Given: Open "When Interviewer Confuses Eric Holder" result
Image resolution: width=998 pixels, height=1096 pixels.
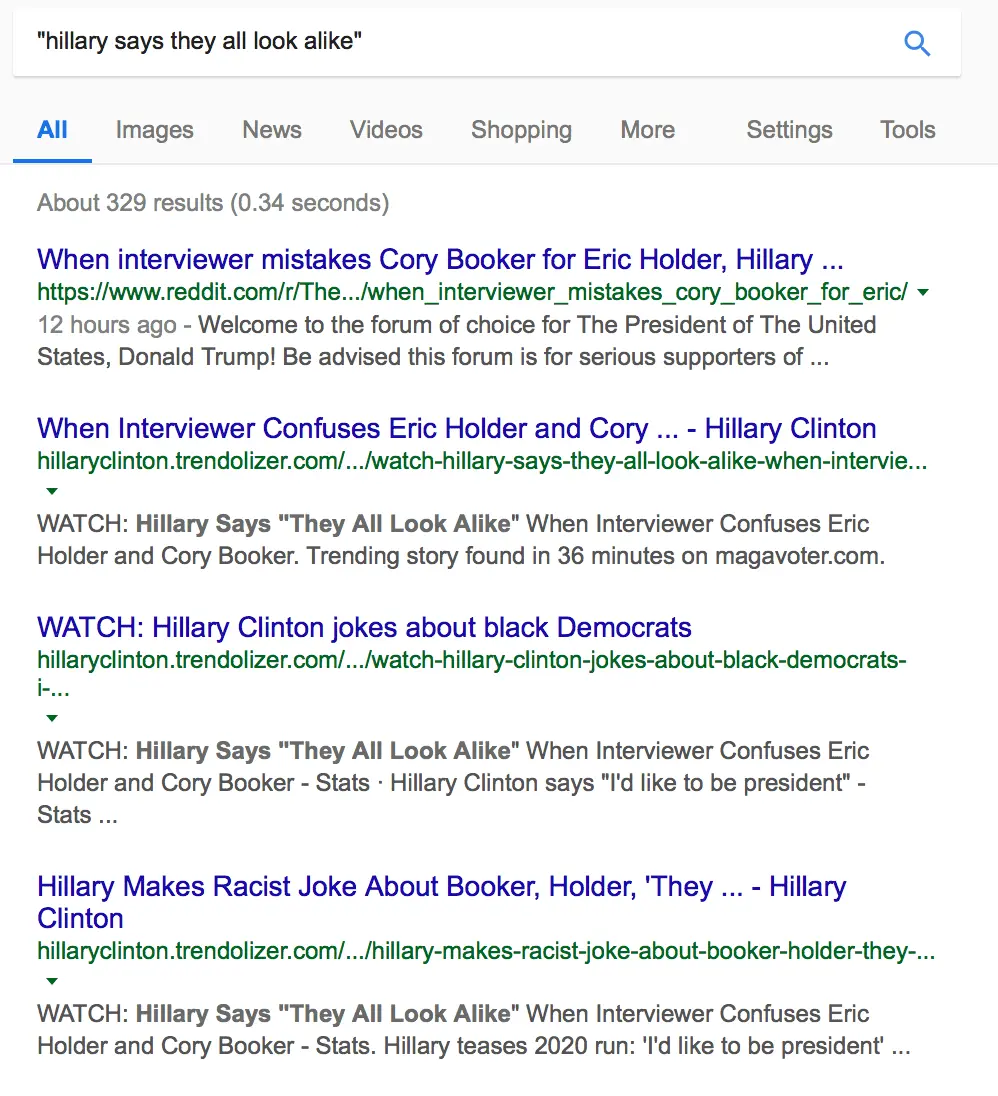Looking at the screenshot, I should pos(456,429).
